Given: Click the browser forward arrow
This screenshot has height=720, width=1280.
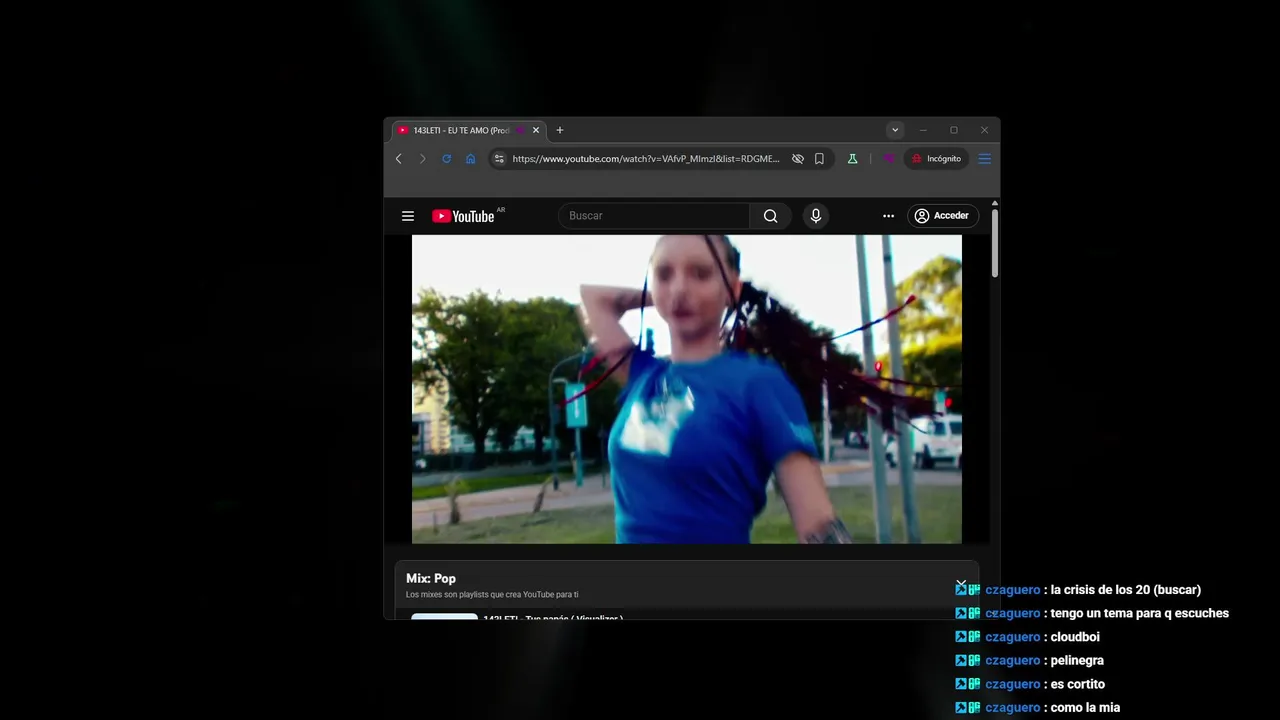Looking at the screenshot, I should point(422,159).
